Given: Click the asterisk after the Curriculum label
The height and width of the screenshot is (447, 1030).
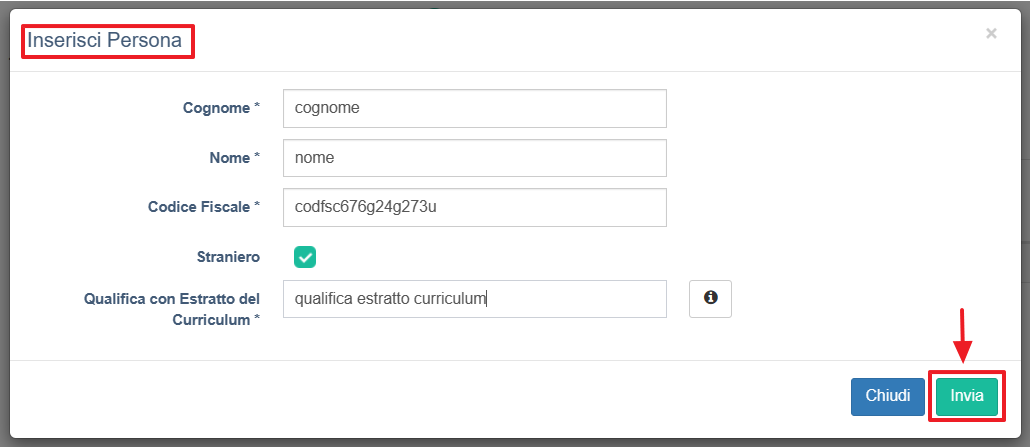Looking at the screenshot, I should pyautogui.click(x=257, y=319).
